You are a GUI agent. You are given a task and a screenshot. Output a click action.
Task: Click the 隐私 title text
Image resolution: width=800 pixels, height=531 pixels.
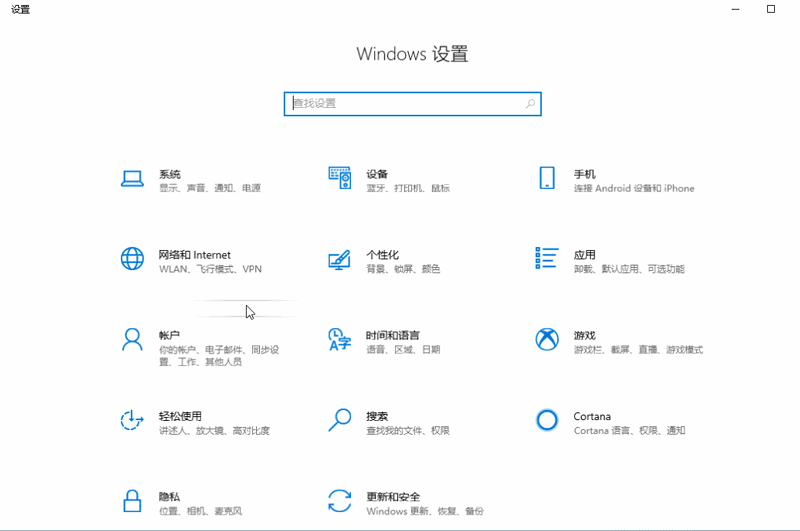click(169, 497)
